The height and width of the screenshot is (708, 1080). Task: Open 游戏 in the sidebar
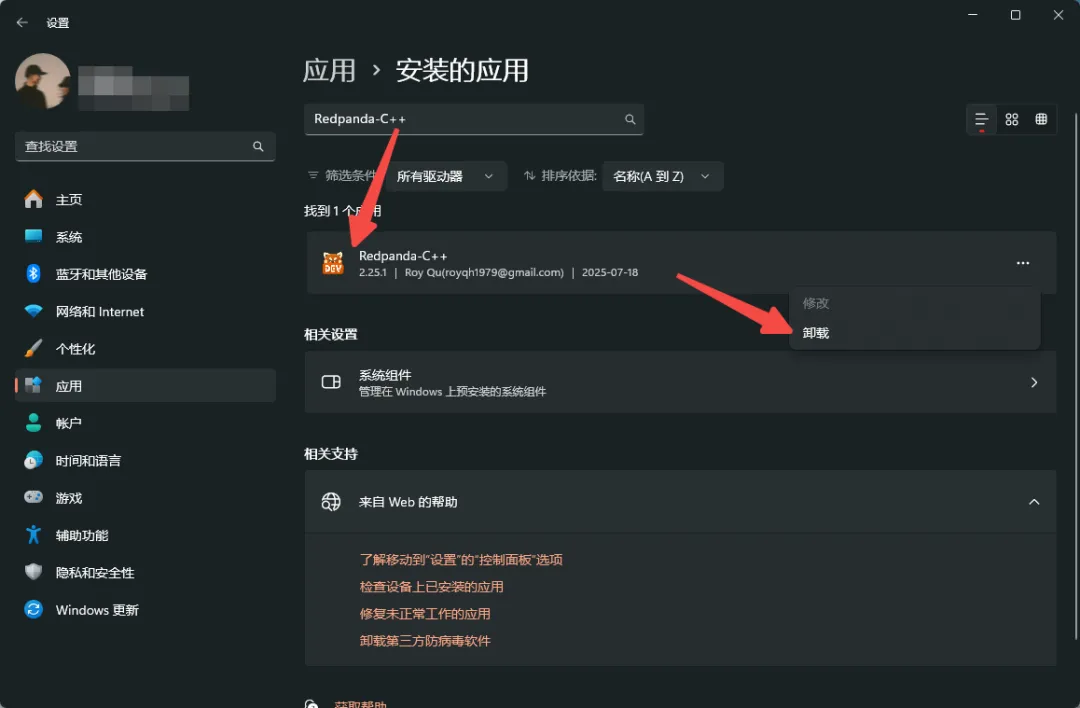145,497
